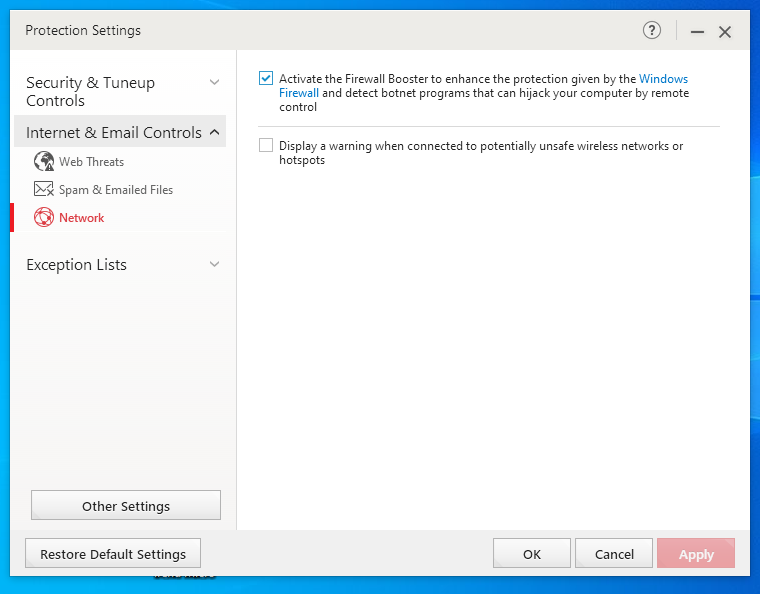Click the Other Settings button

pos(126,506)
